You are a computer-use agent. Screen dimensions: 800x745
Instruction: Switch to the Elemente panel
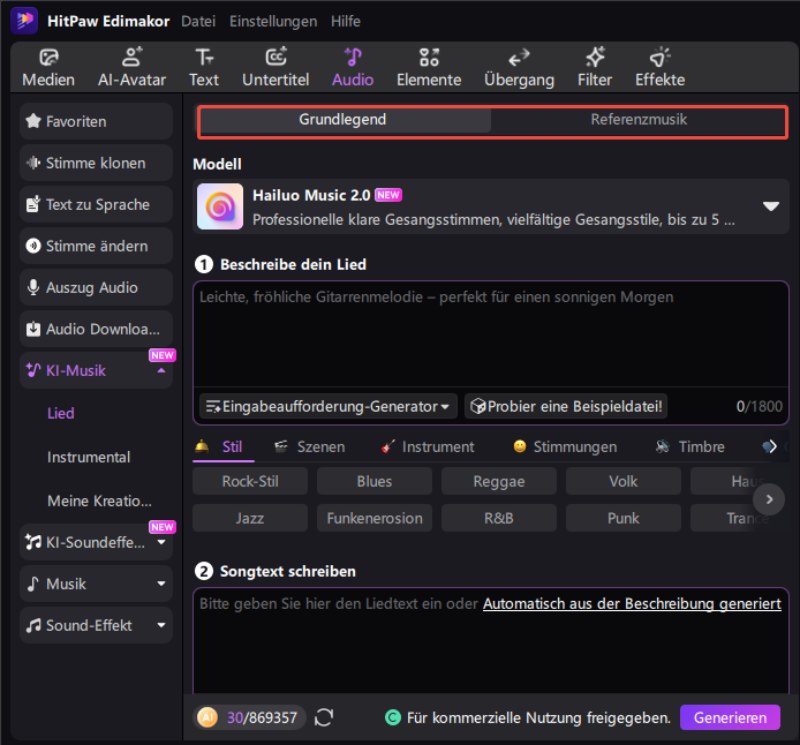tap(428, 67)
